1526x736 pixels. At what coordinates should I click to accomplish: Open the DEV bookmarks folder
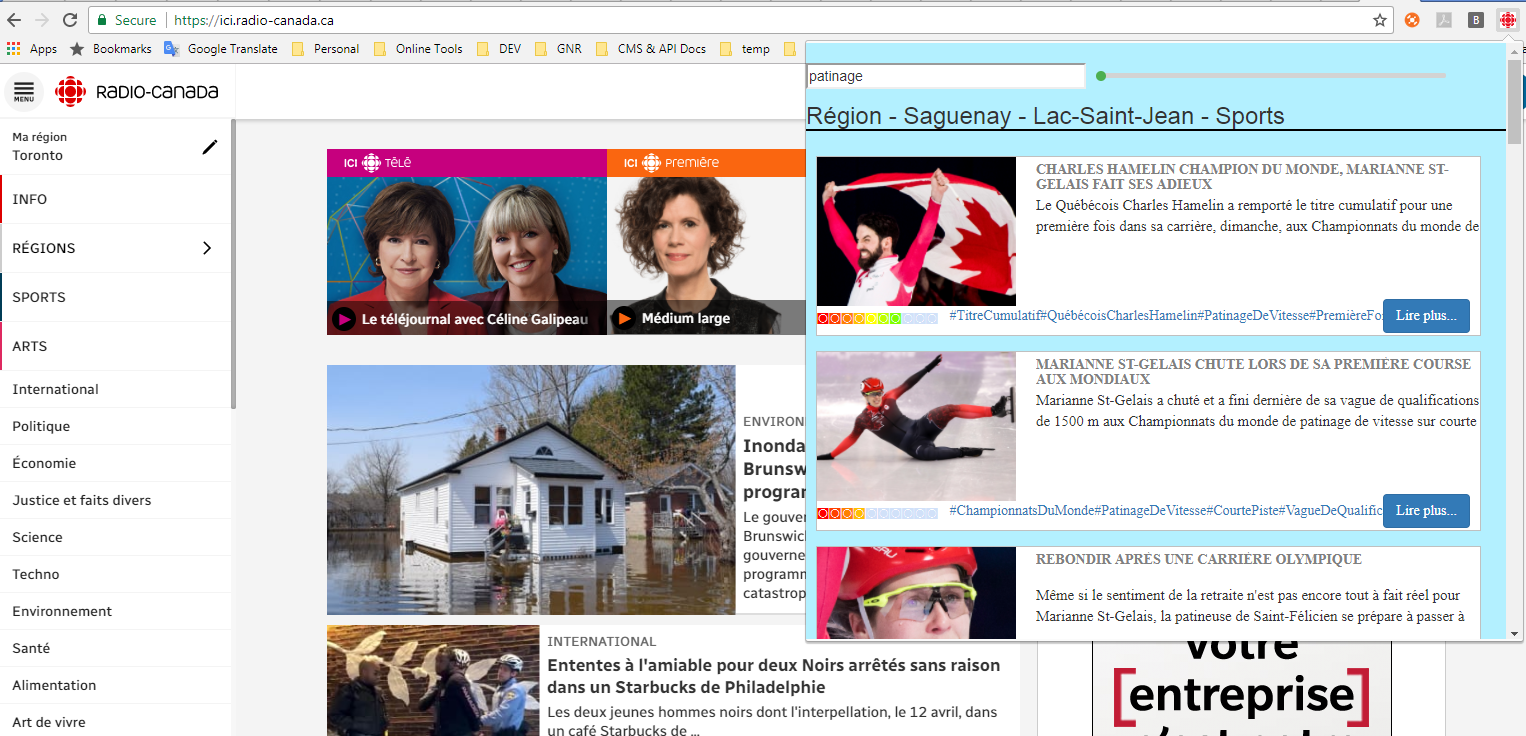click(499, 49)
